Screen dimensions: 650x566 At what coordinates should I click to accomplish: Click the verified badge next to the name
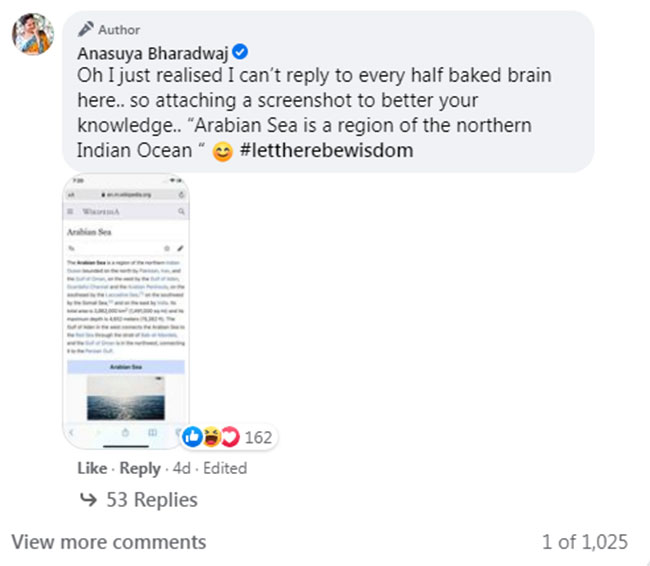click(x=241, y=53)
